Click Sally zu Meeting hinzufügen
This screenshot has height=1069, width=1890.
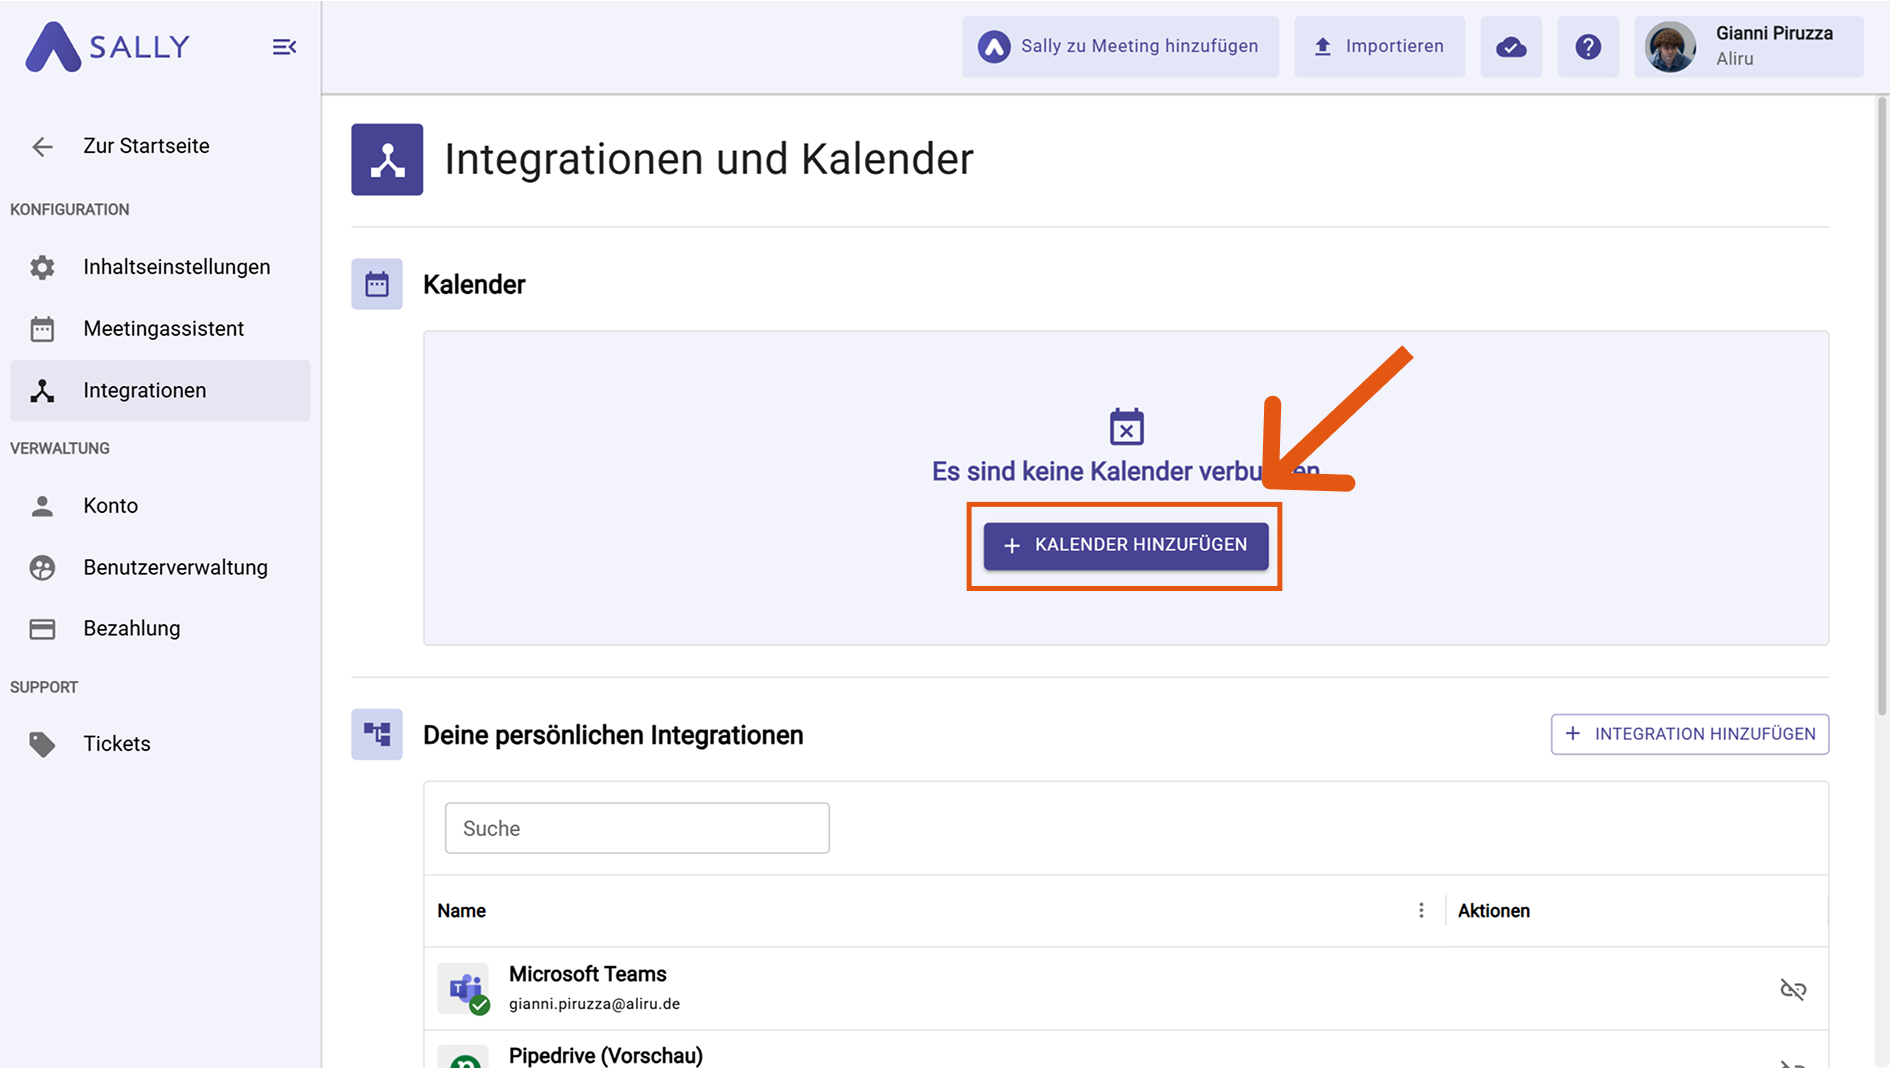(x=1120, y=47)
